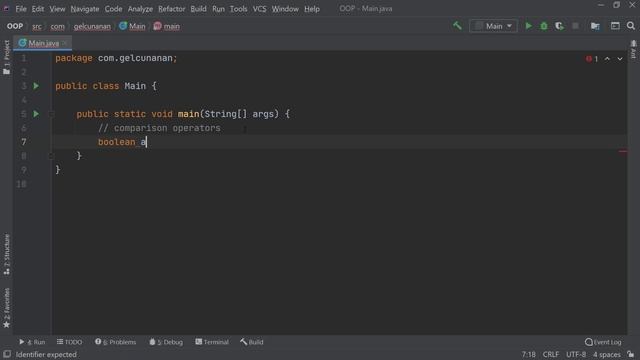Click OOP breadcrumb in navigation bar
Viewport: 640px width, 360px height.
click(x=15, y=26)
